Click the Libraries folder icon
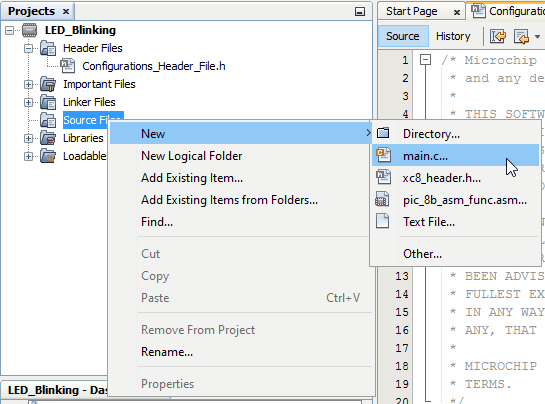Viewport: 545px width, 404px height. [x=48, y=138]
